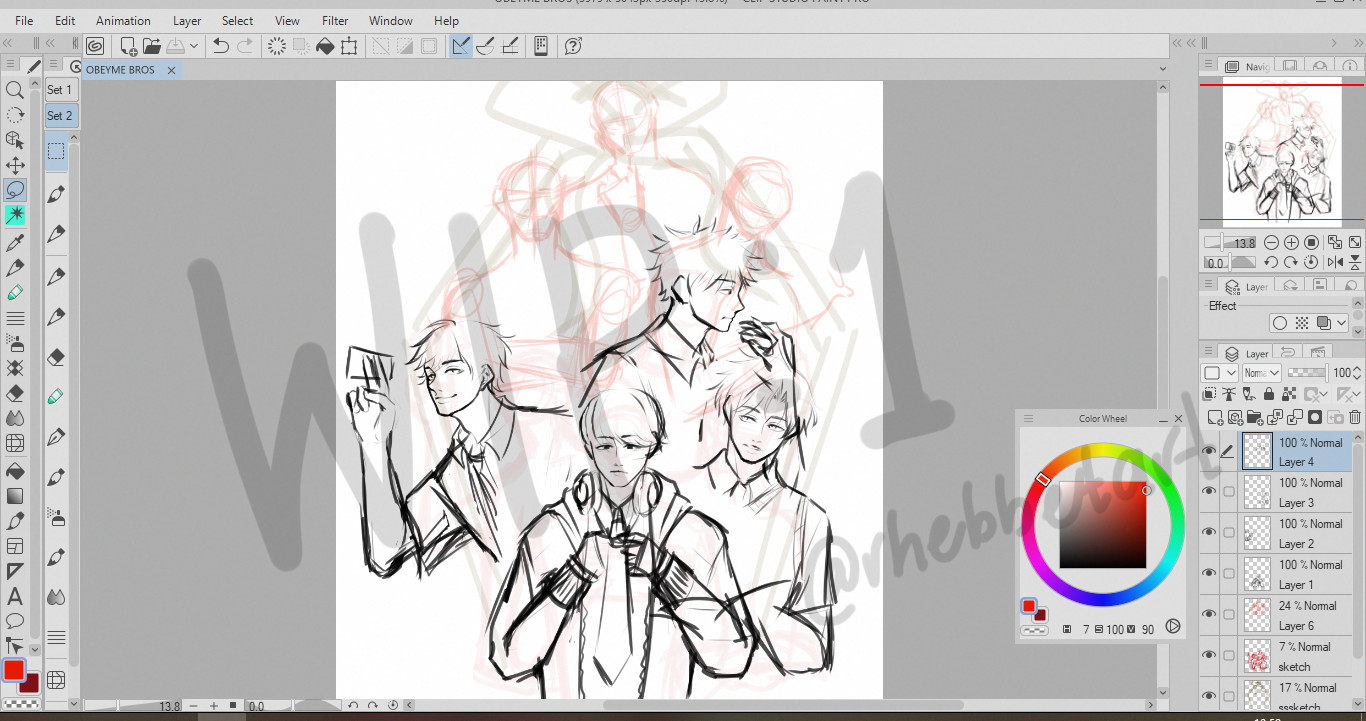Image resolution: width=1366 pixels, height=721 pixels.
Task: Open the Filter menu
Action: tap(335, 20)
